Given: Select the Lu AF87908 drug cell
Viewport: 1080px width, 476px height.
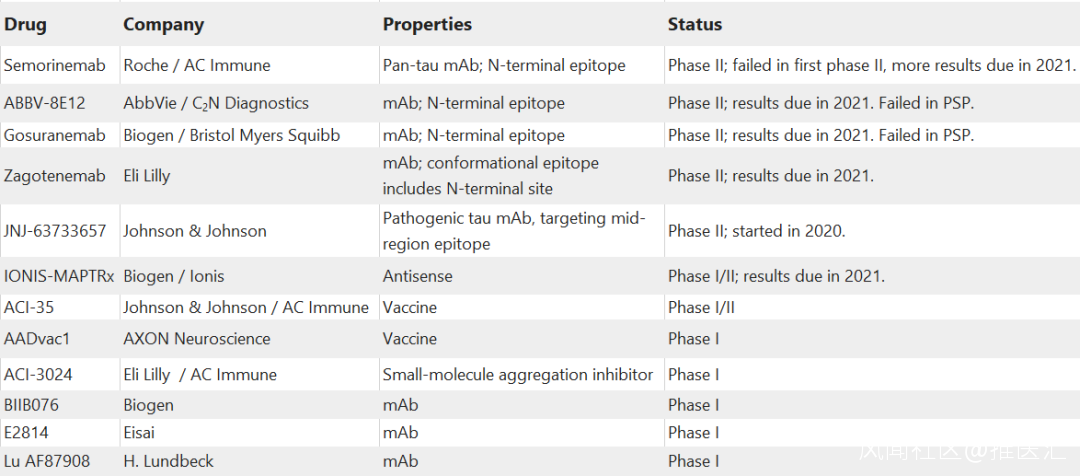Looking at the screenshot, I should click(46, 461).
